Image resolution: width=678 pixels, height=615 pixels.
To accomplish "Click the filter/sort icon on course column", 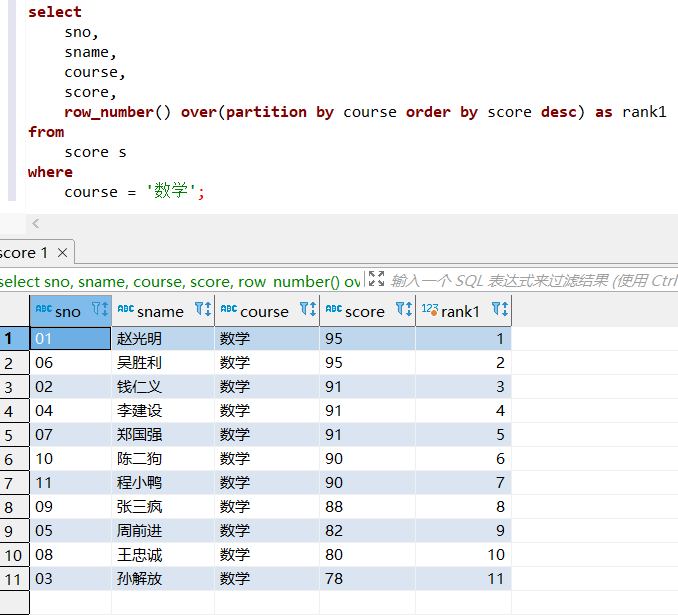I will pos(308,309).
